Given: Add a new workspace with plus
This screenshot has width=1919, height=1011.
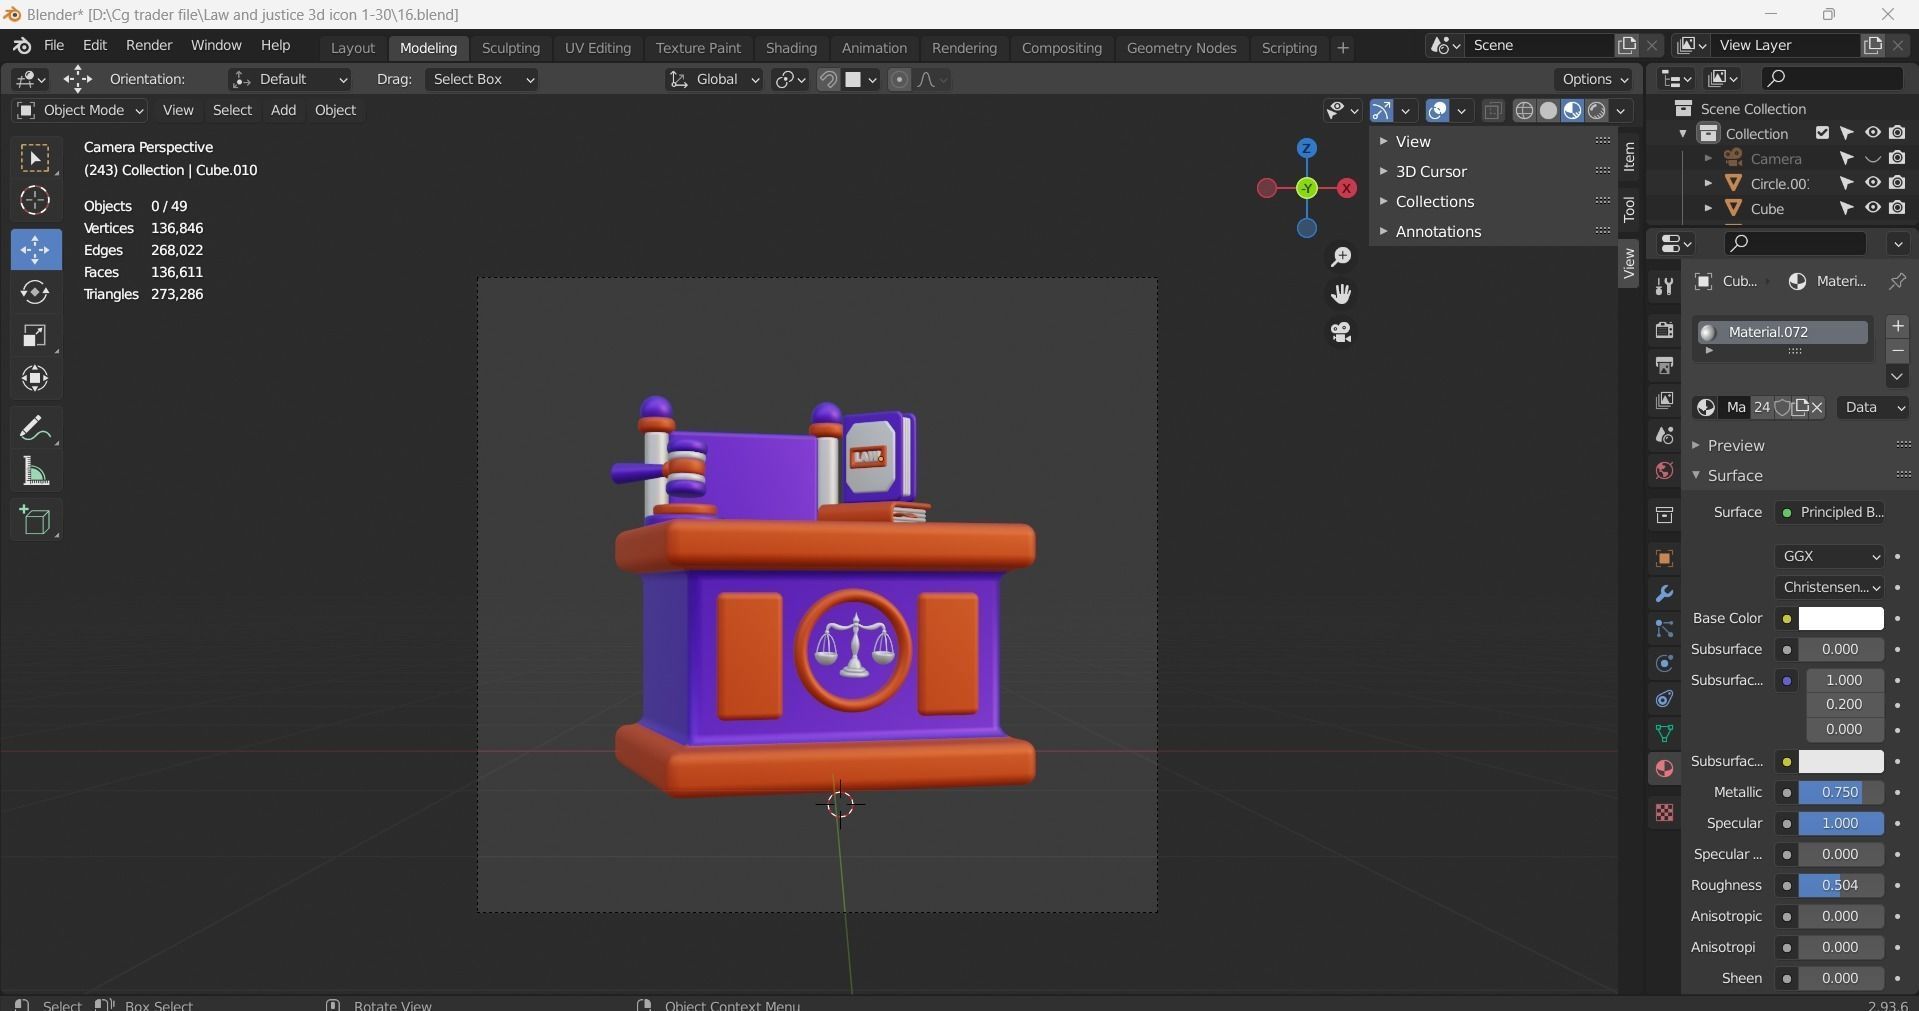Looking at the screenshot, I should point(1343,48).
